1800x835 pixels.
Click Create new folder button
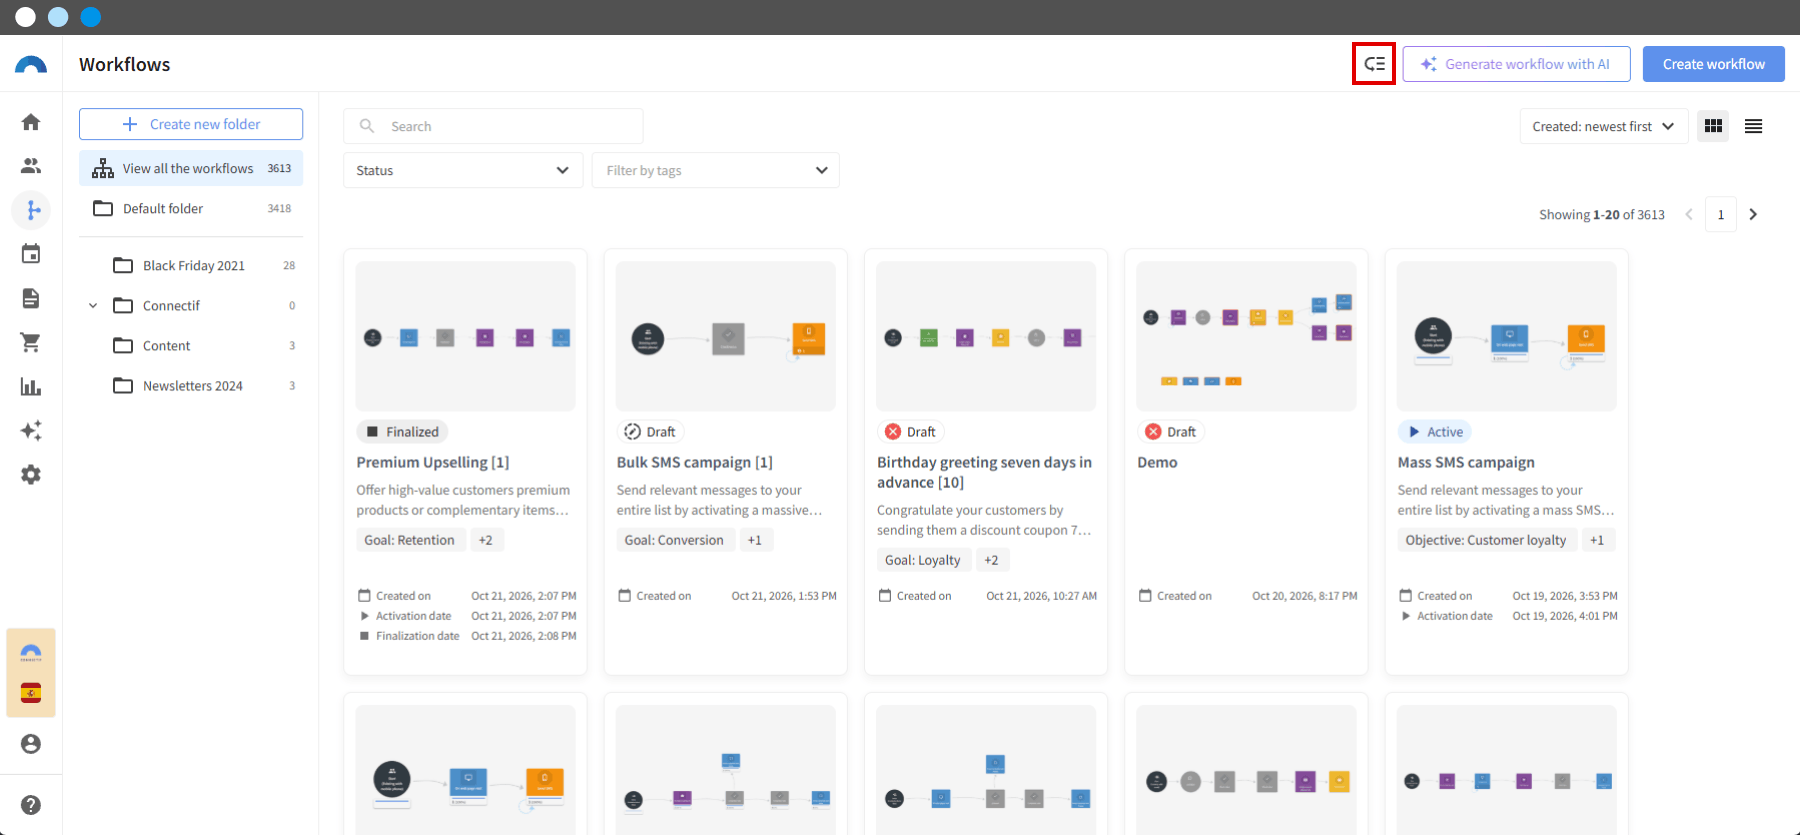[191, 124]
